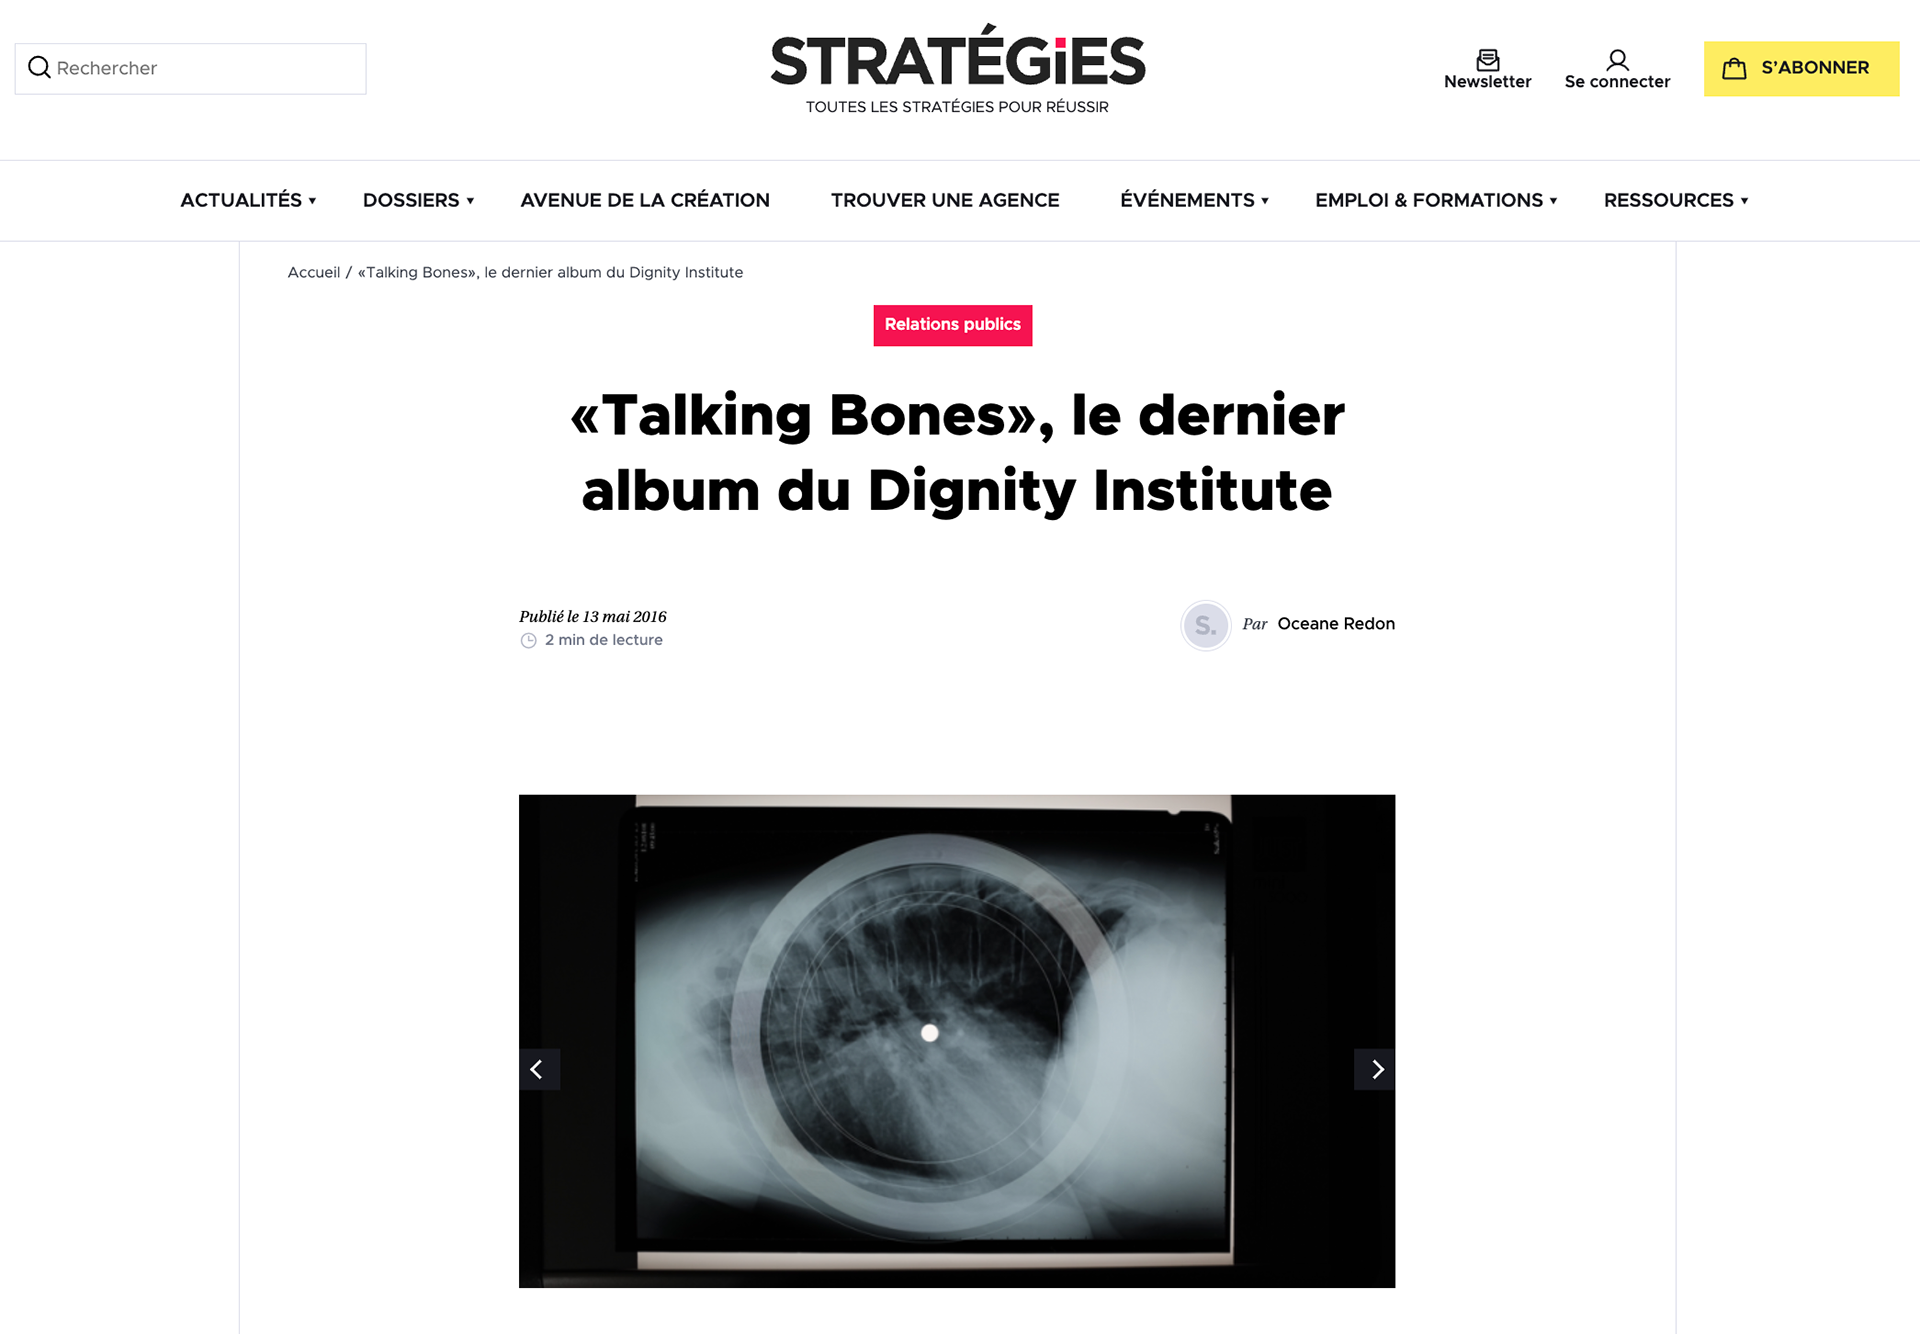Go to previous slide with left arrow
The width and height of the screenshot is (1920, 1334).
(x=538, y=1069)
